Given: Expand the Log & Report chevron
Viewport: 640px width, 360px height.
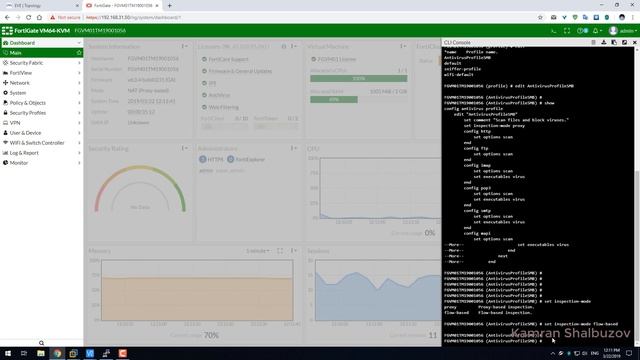Looking at the screenshot, I should [x=79, y=153].
